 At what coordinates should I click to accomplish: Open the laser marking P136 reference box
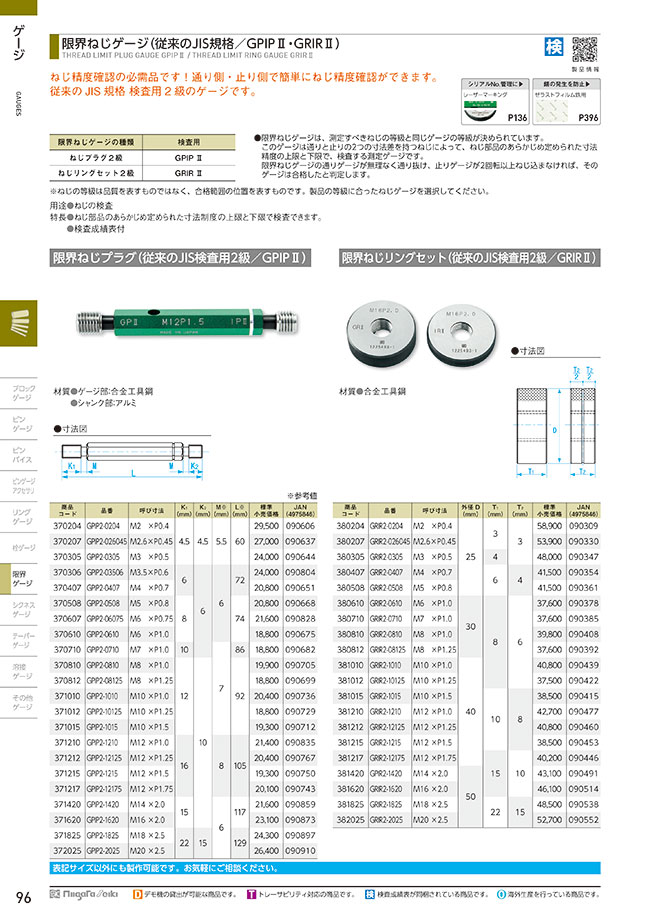[498, 104]
